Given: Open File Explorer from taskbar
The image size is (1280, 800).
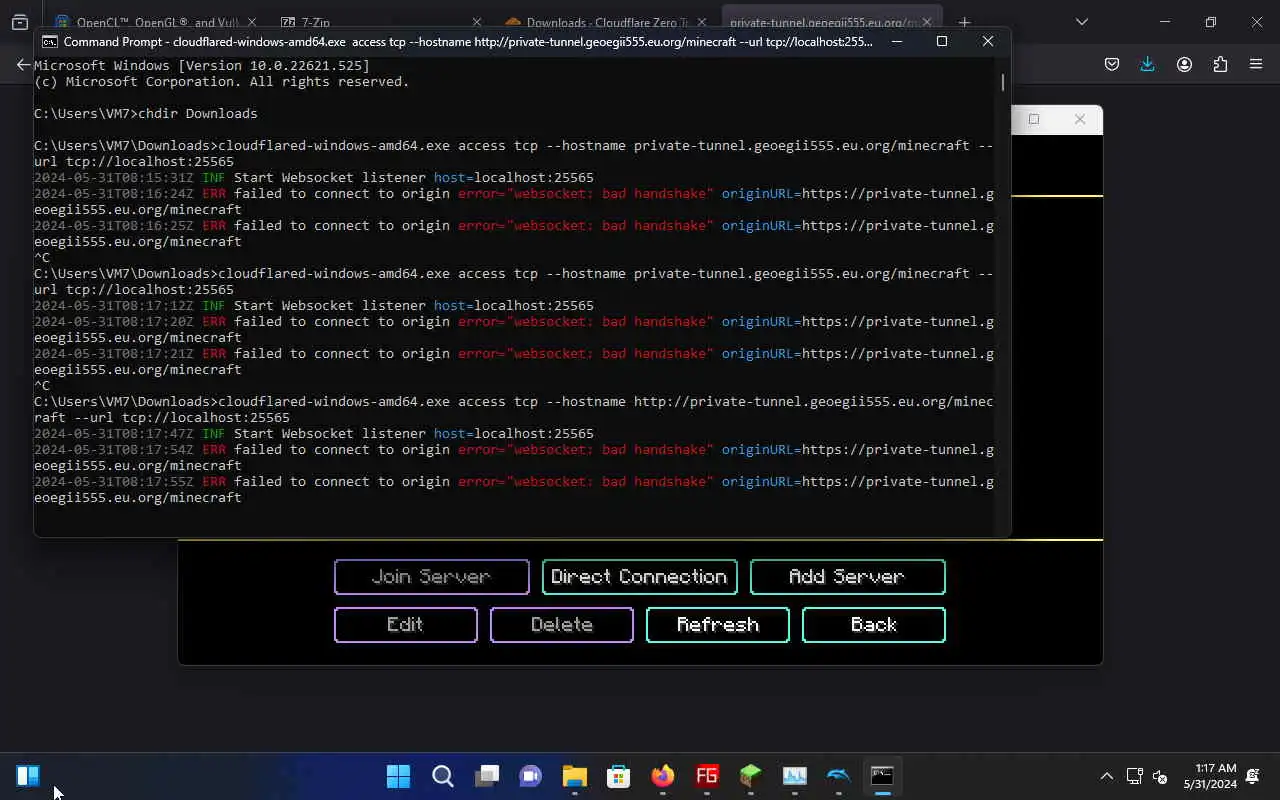Looking at the screenshot, I should coord(574,776).
